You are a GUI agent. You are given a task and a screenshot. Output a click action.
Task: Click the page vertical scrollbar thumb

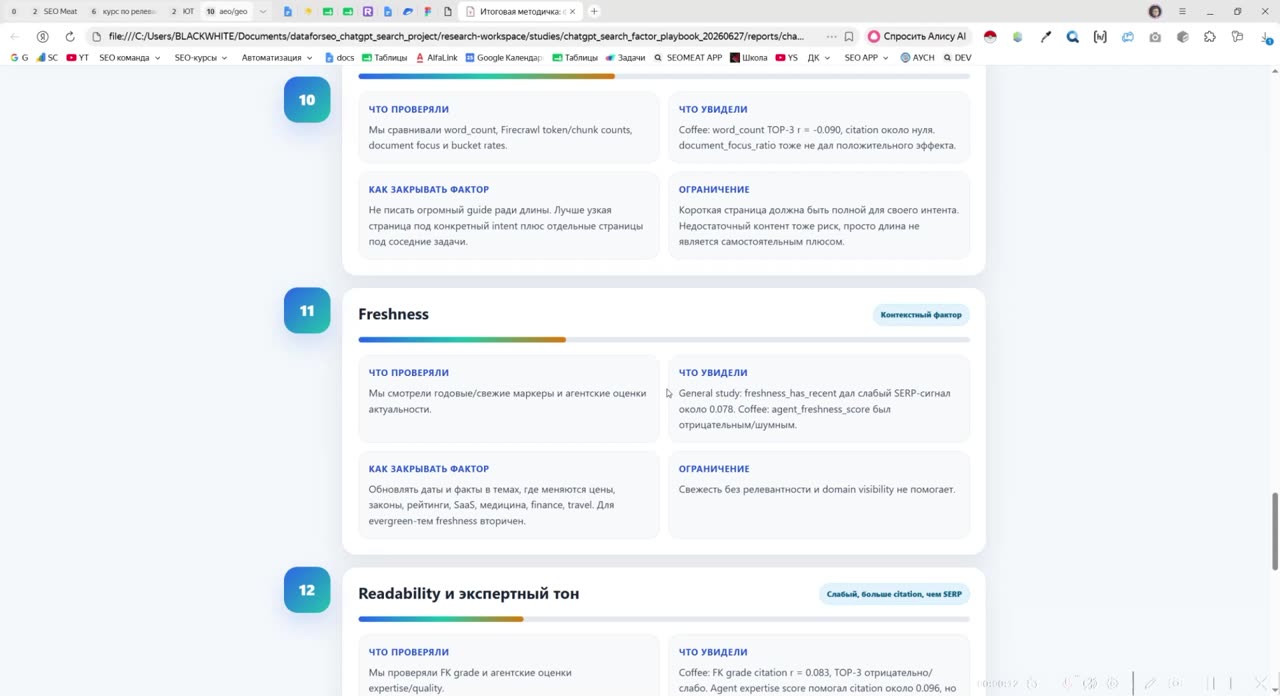[1274, 532]
